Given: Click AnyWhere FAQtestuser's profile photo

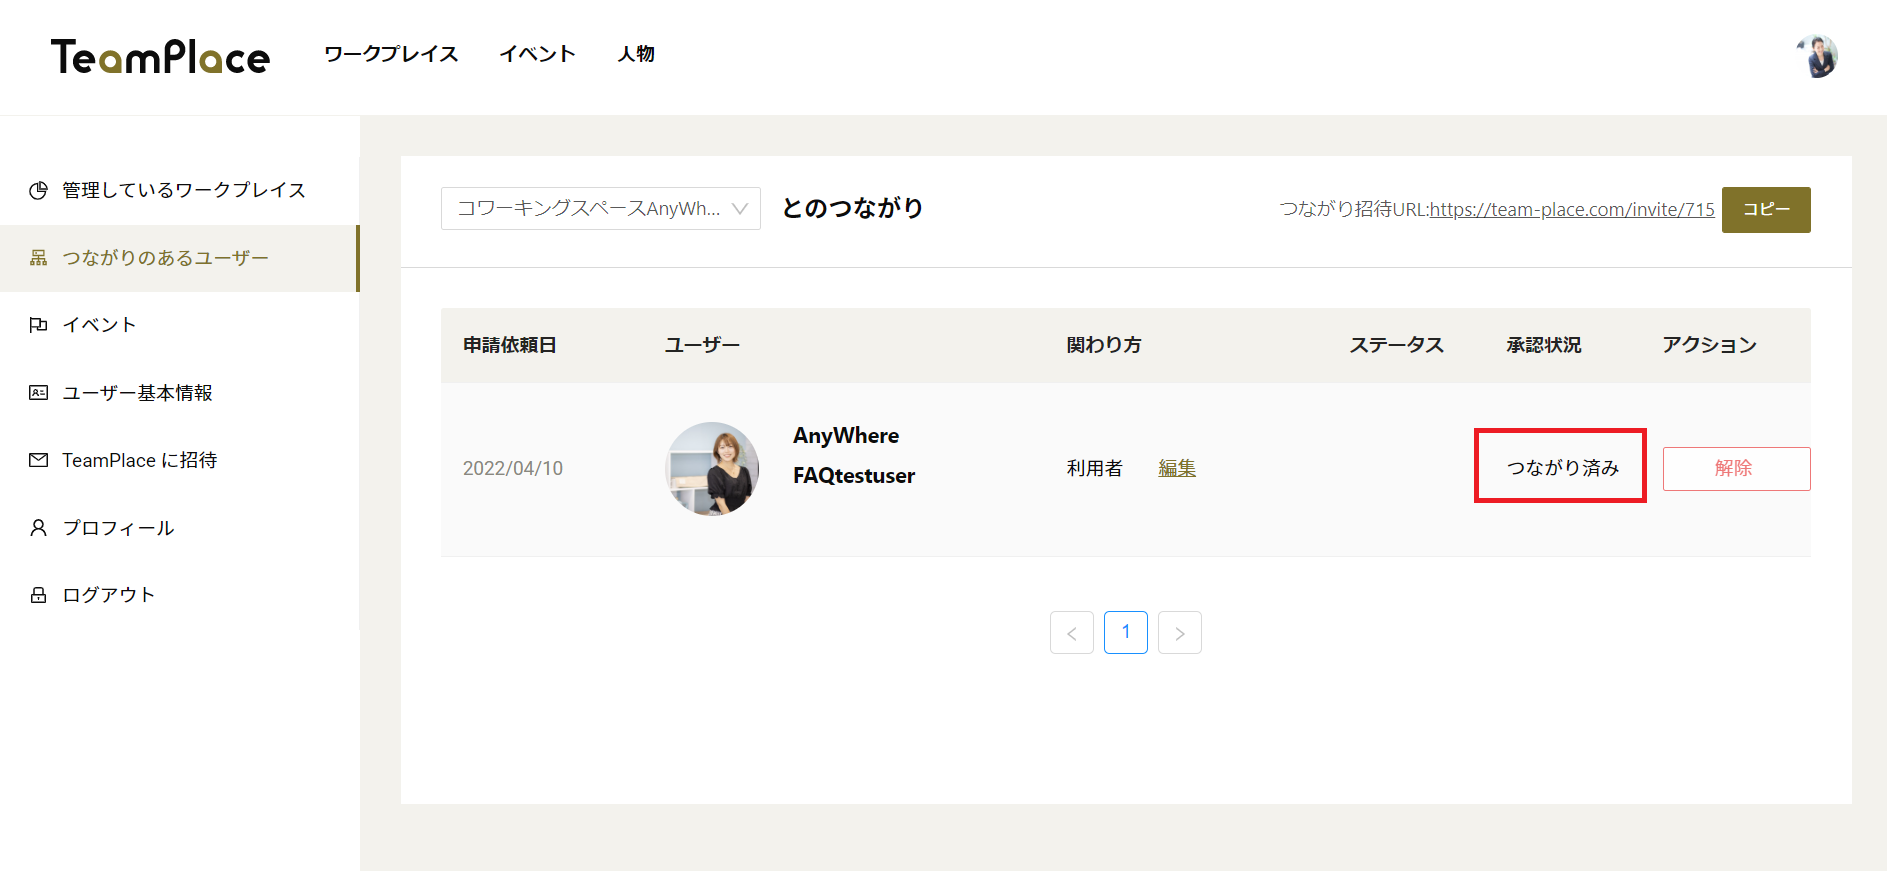Looking at the screenshot, I should (x=712, y=468).
